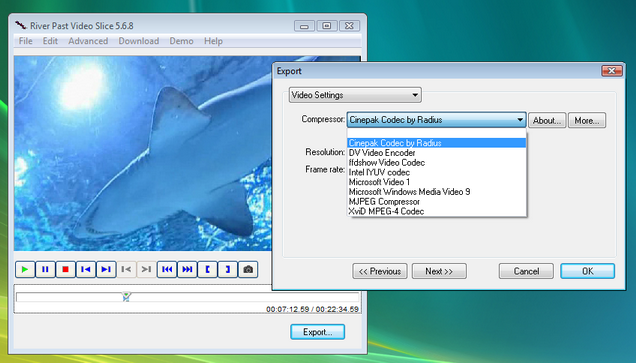Click the 00:07:12.59 / 00:22:34.59 time readout
Image resolution: width=636 pixels, height=363 pixels.
coord(312,309)
